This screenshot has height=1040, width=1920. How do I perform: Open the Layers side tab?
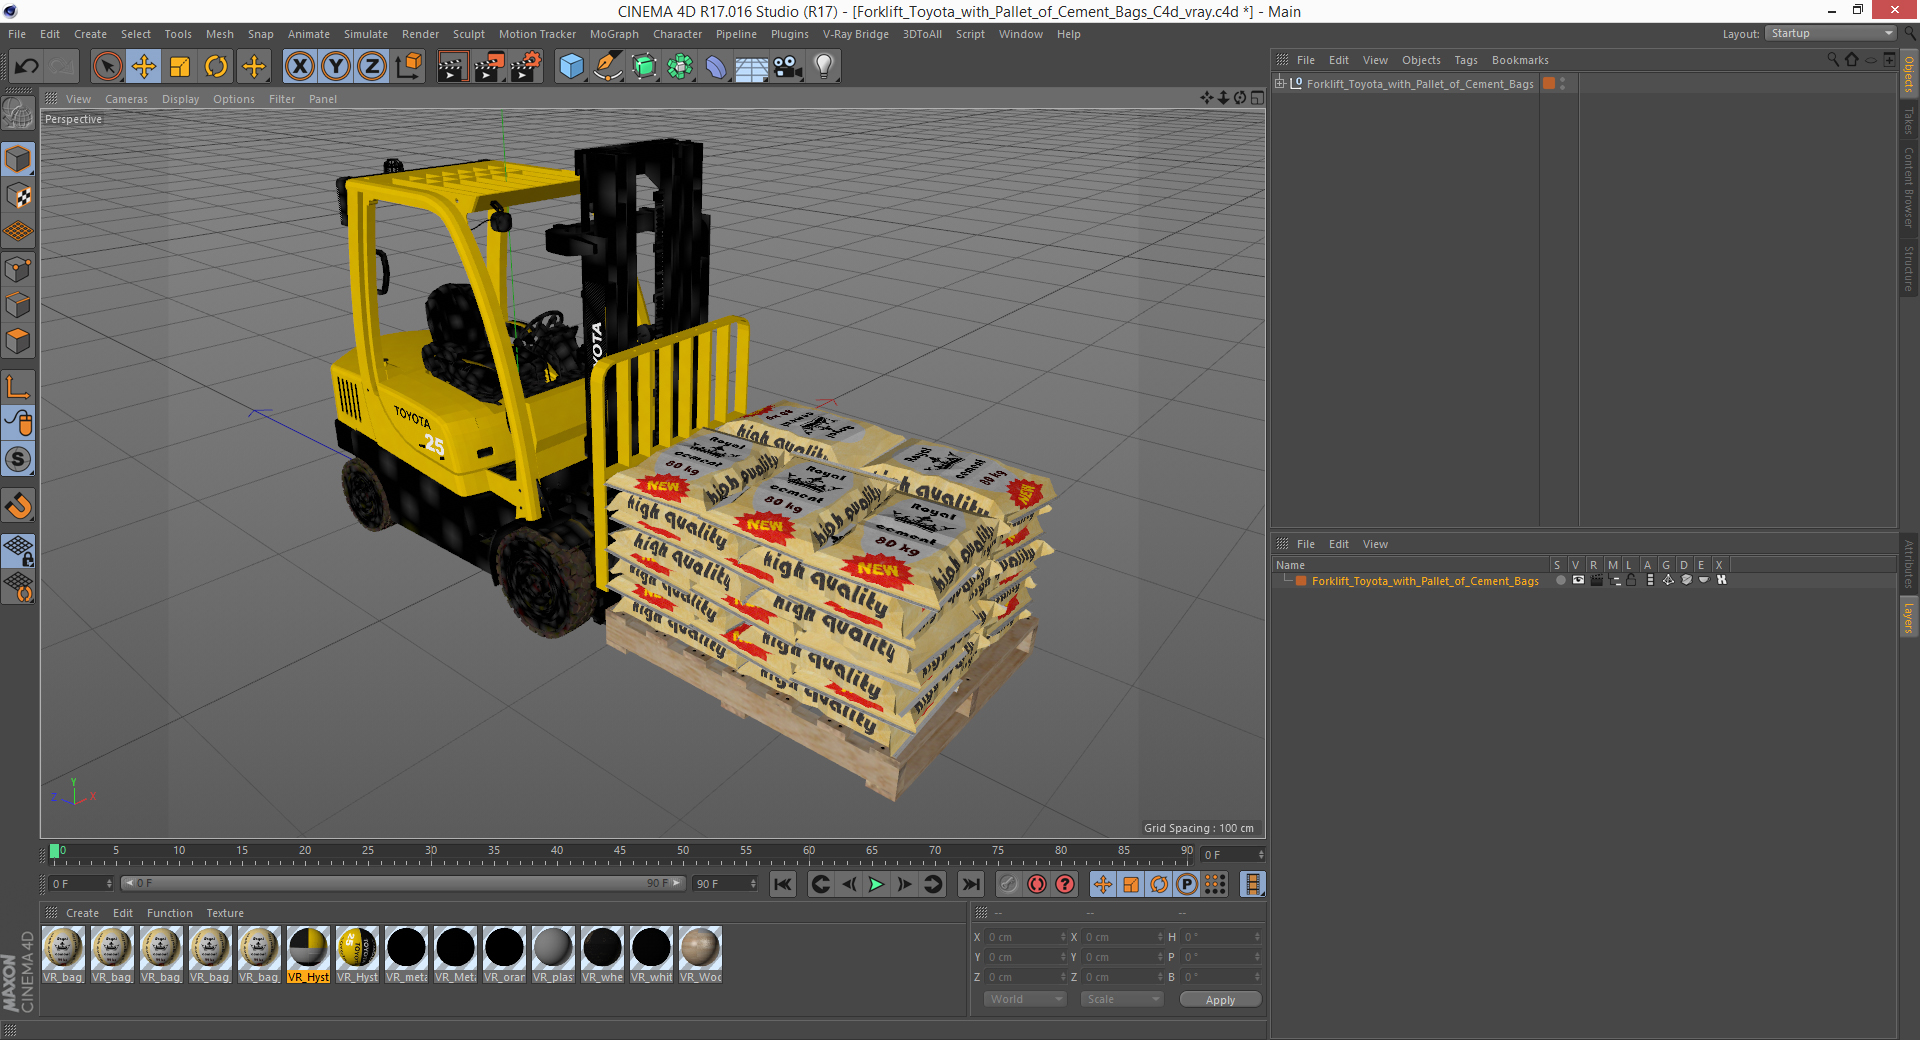tap(1908, 618)
